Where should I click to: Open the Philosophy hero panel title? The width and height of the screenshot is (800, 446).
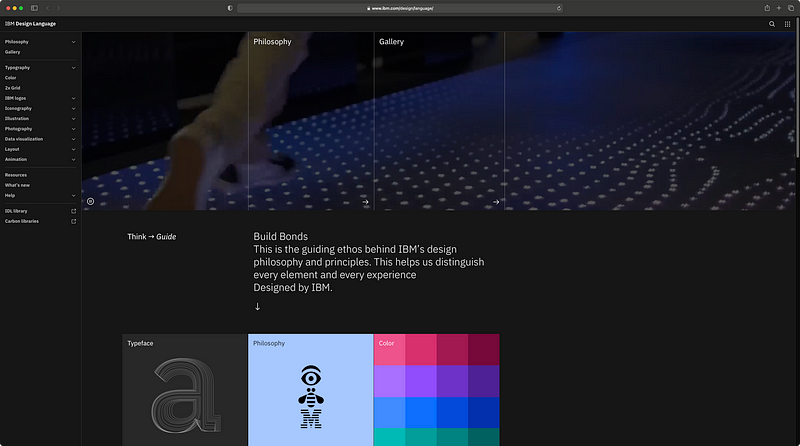272,42
